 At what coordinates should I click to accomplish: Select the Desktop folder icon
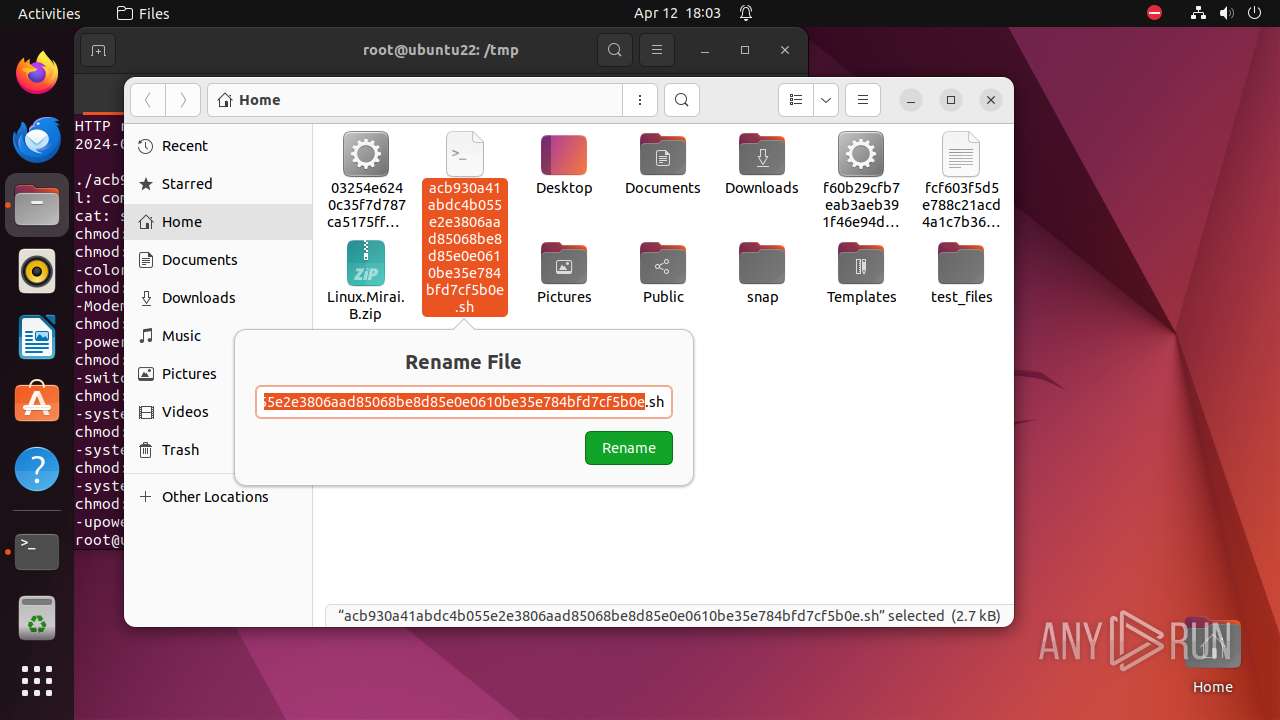pos(564,155)
